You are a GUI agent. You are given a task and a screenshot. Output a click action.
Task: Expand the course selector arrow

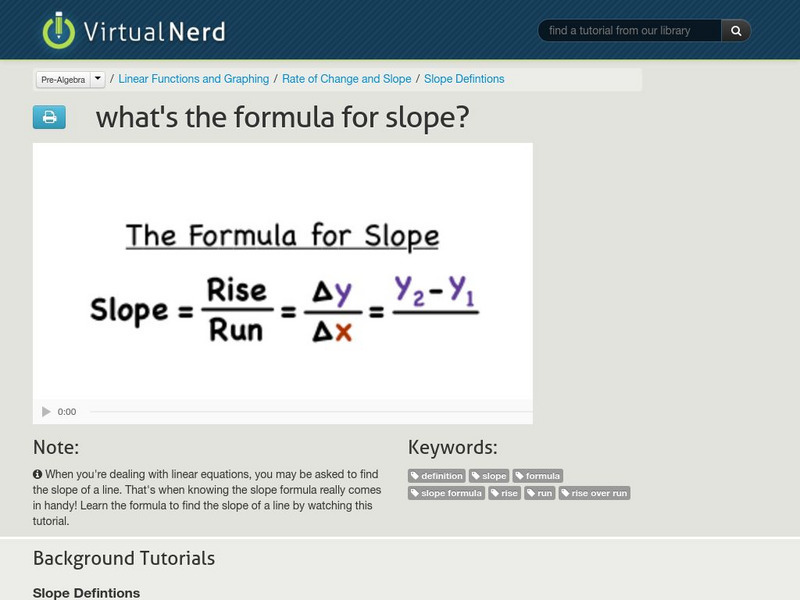tap(96, 77)
